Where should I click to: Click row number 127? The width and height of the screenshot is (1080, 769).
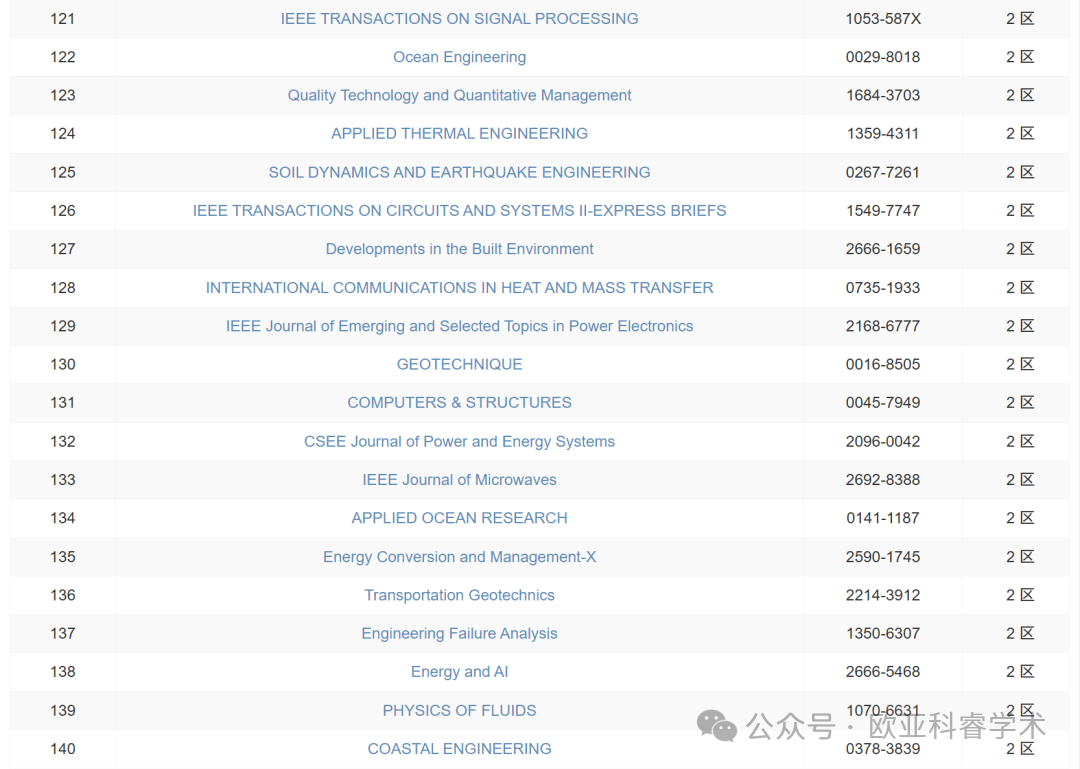pos(63,249)
